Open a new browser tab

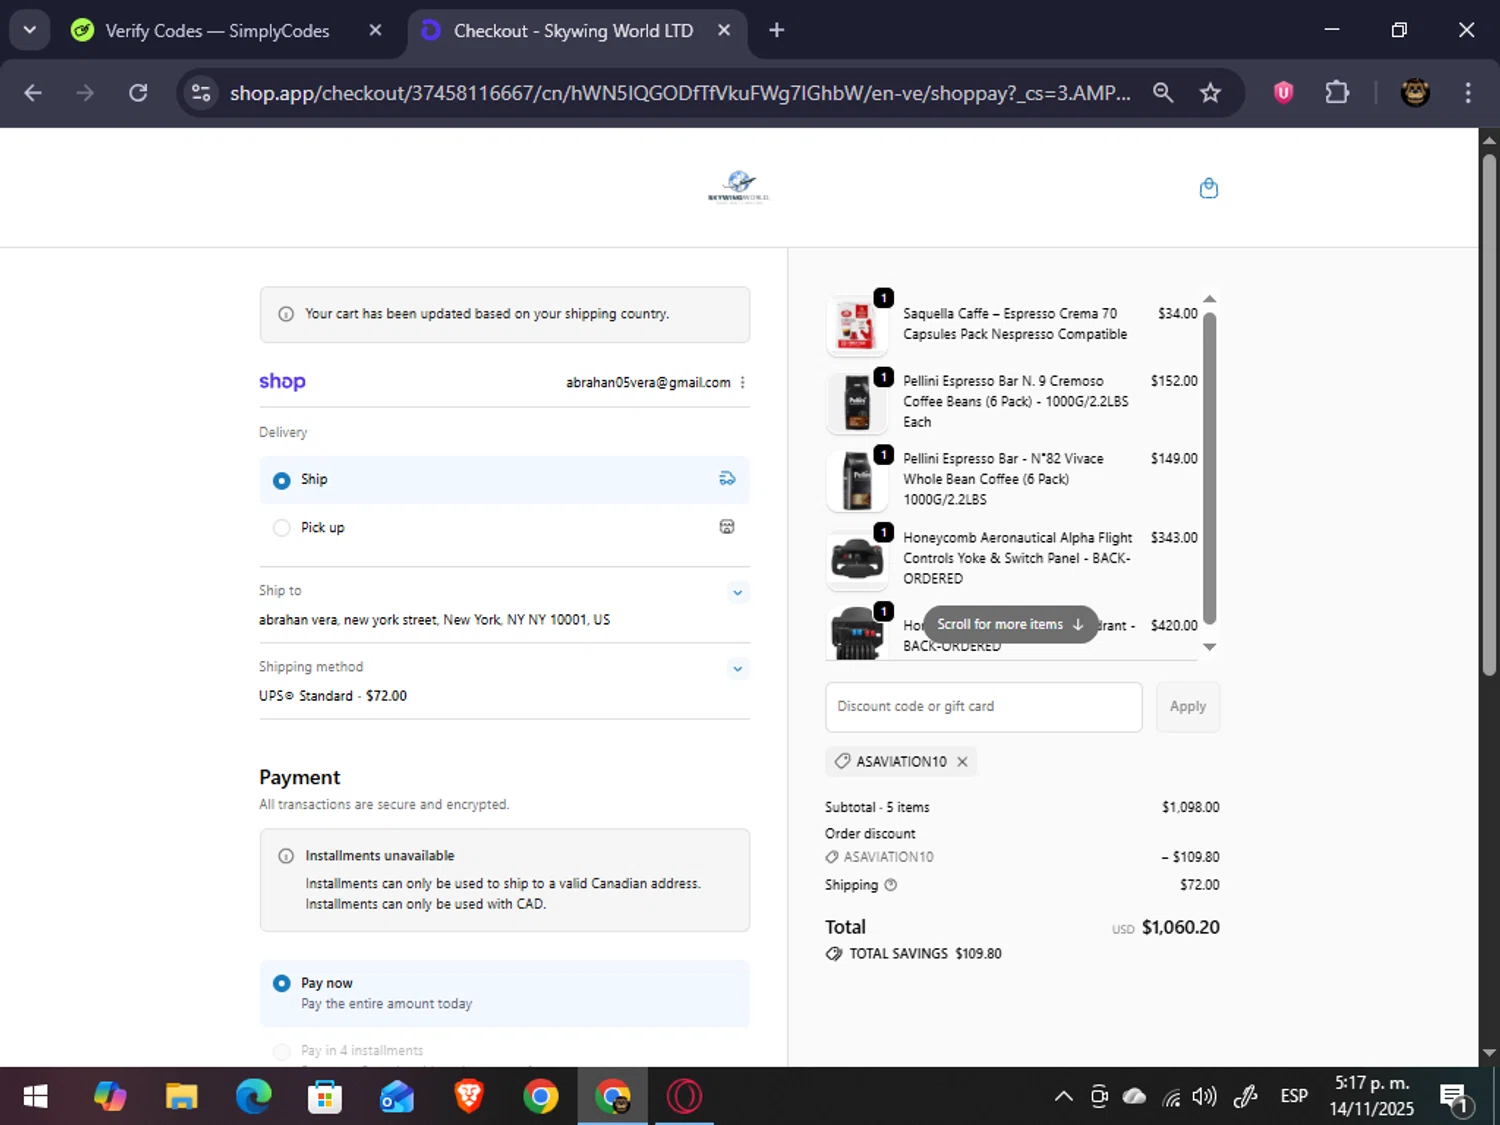[776, 30]
